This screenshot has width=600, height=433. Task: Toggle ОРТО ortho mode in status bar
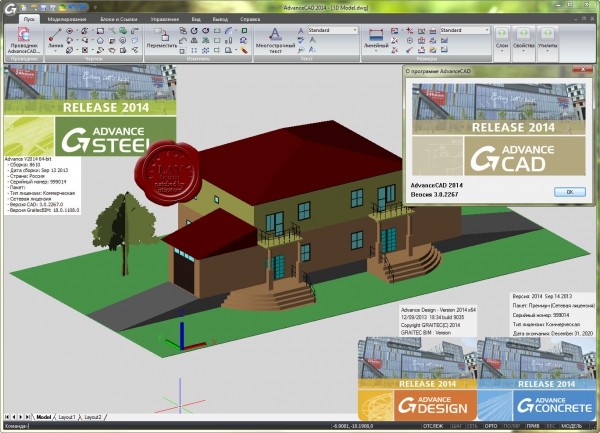tap(491, 426)
